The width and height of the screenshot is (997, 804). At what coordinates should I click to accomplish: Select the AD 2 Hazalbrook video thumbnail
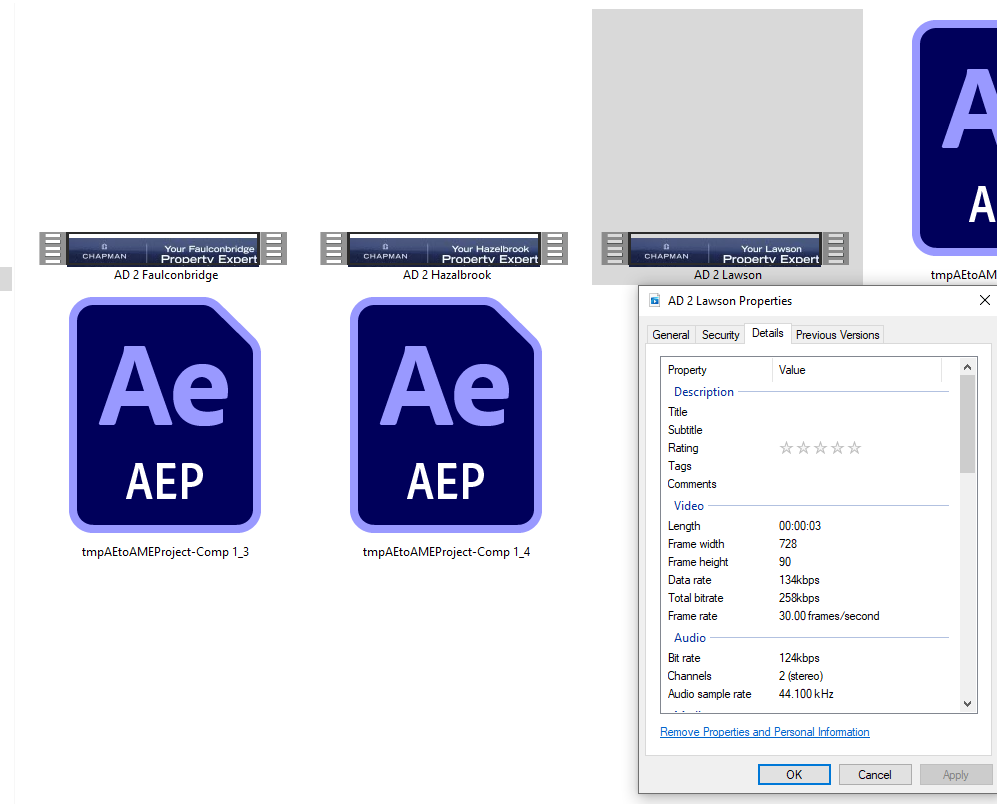444,248
